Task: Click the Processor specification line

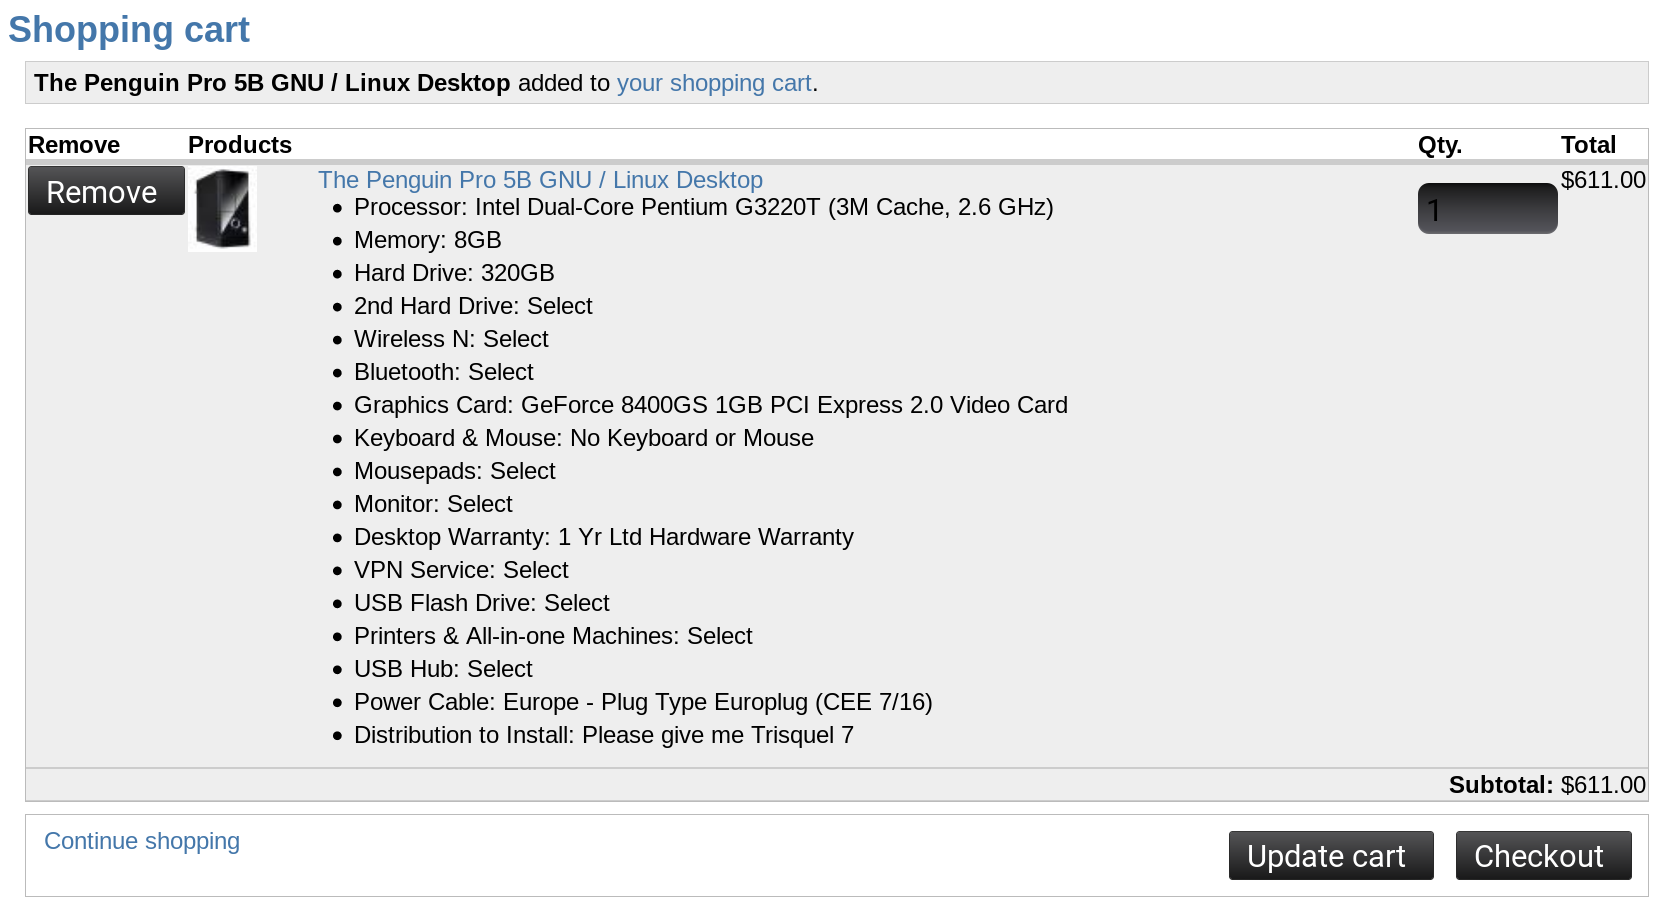Action: [x=703, y=207]
